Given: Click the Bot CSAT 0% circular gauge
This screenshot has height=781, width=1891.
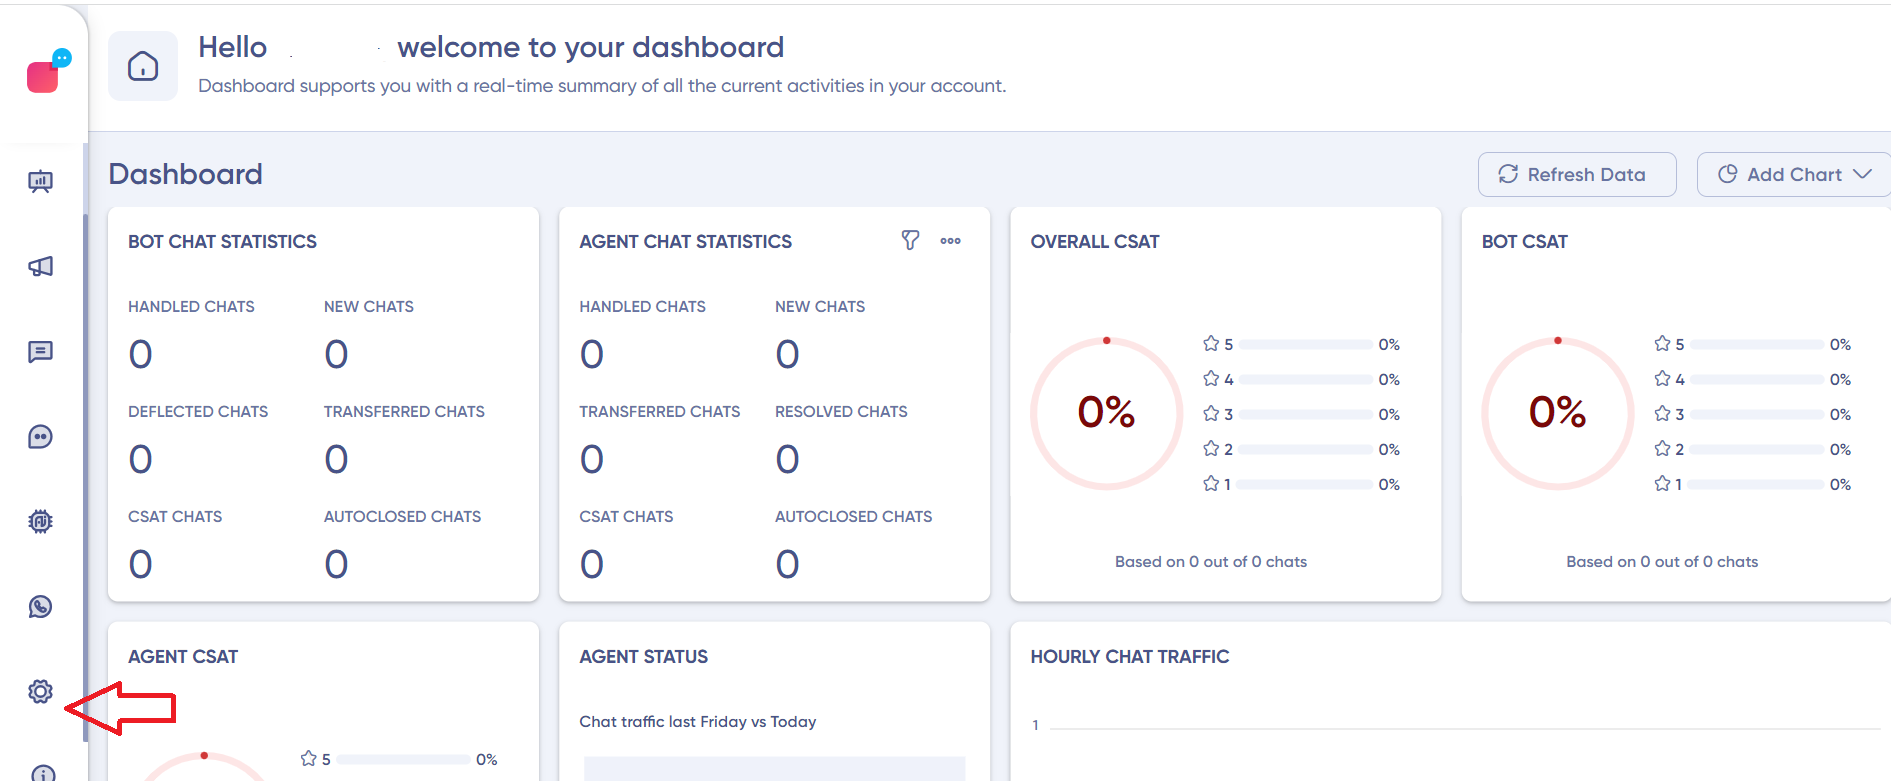Looking at the screenshot, I should 1557,413.
